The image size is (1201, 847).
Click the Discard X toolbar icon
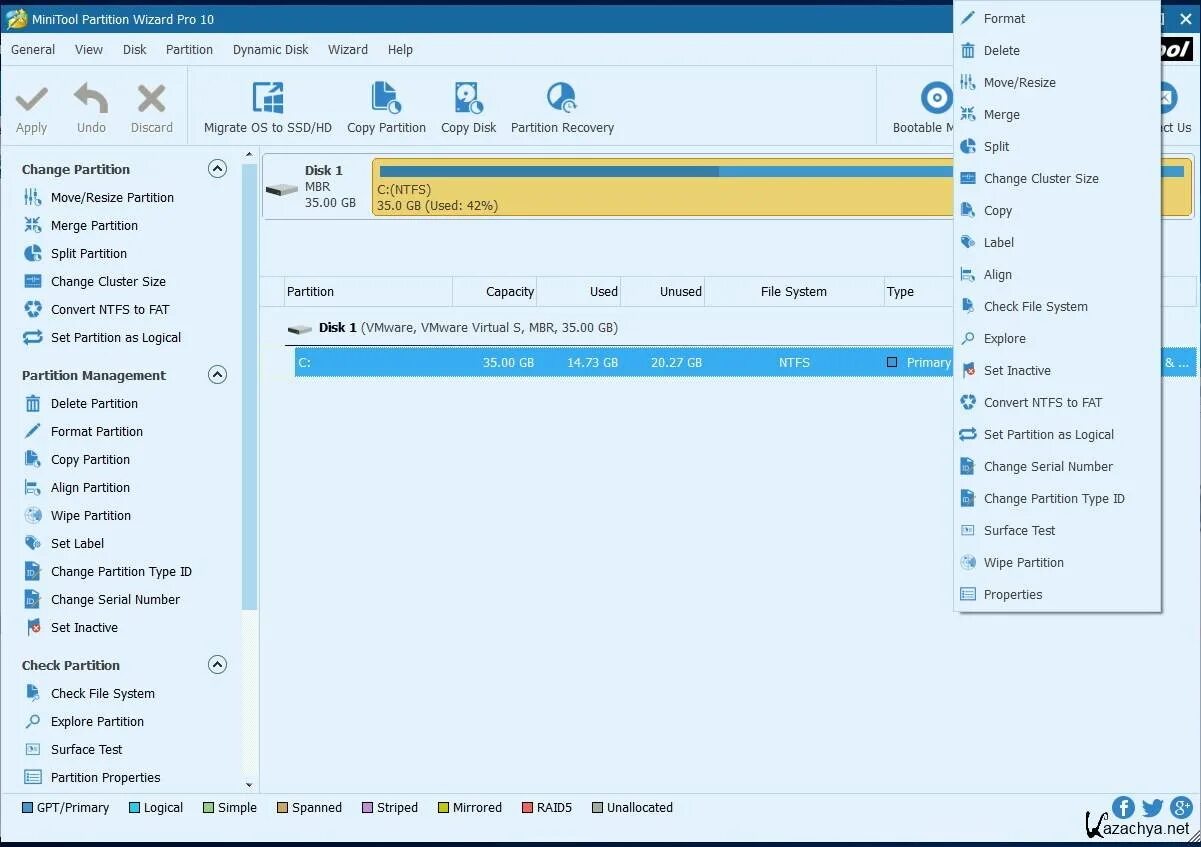click(152, 99)
